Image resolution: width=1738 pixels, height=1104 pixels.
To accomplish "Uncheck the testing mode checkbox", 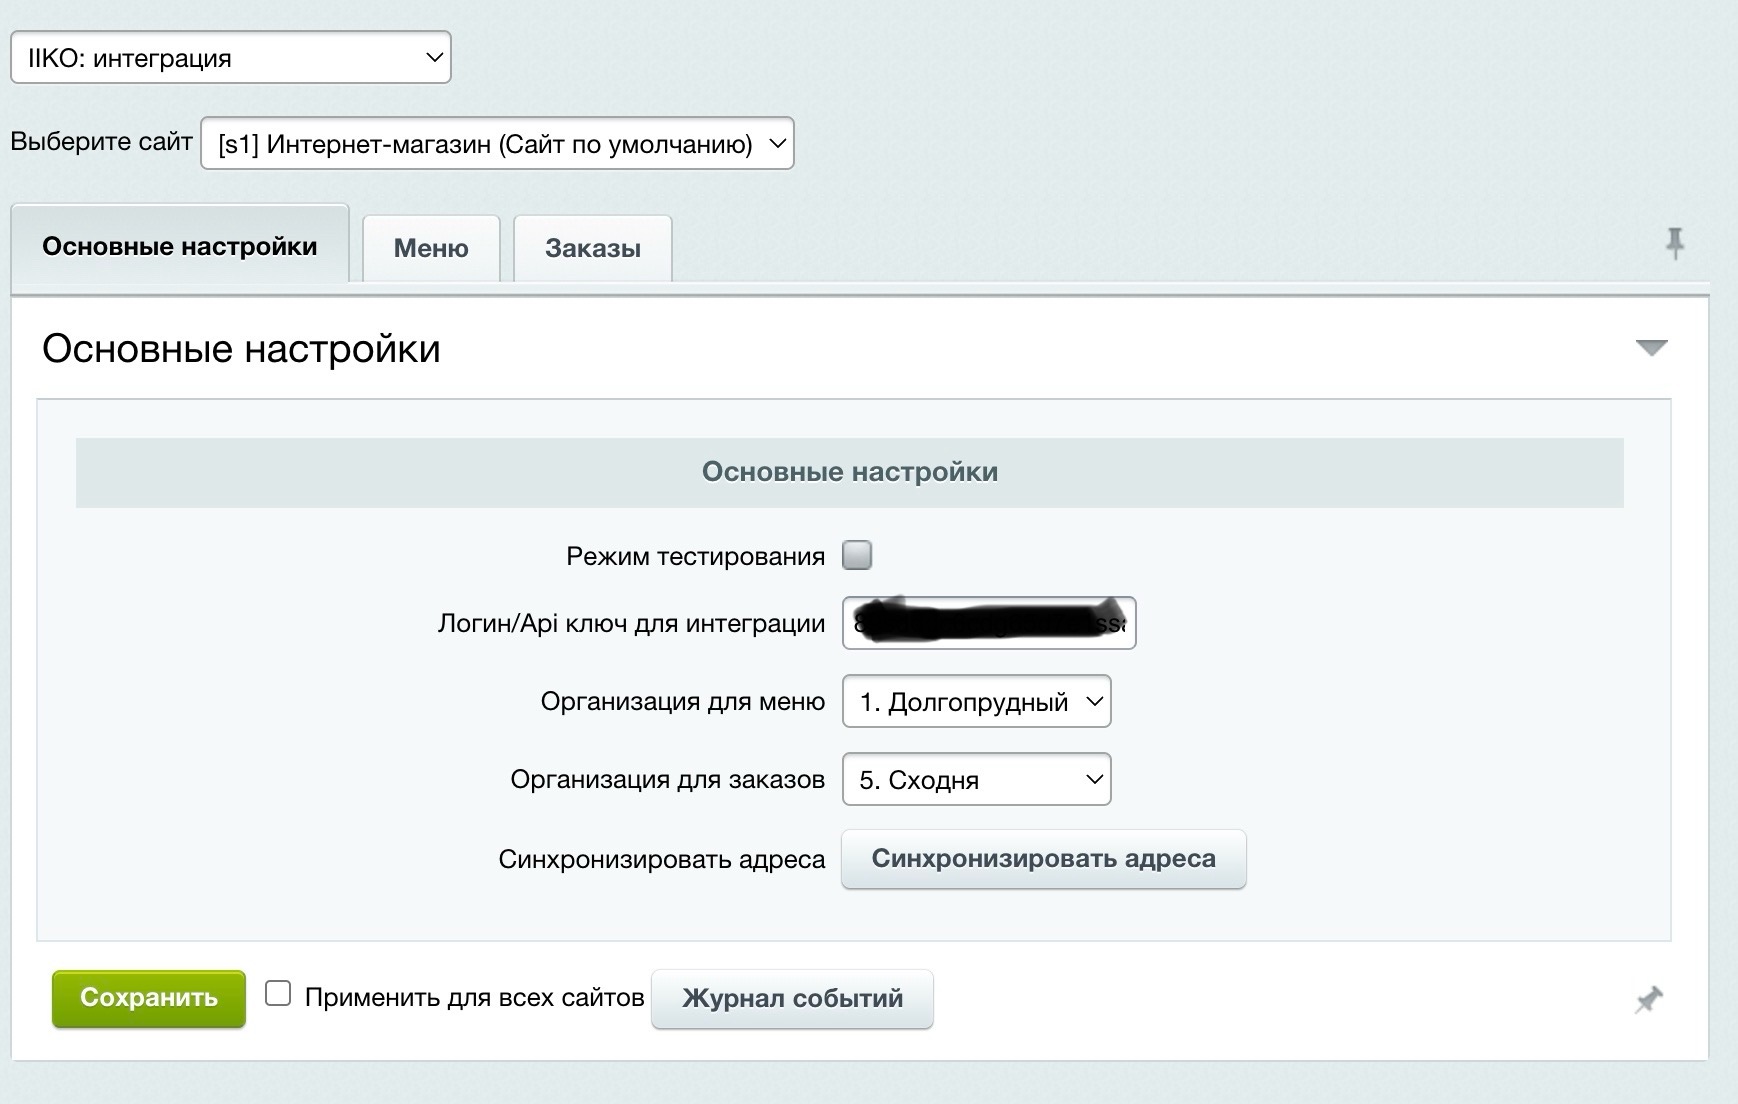I will click(x=857, y=555).
